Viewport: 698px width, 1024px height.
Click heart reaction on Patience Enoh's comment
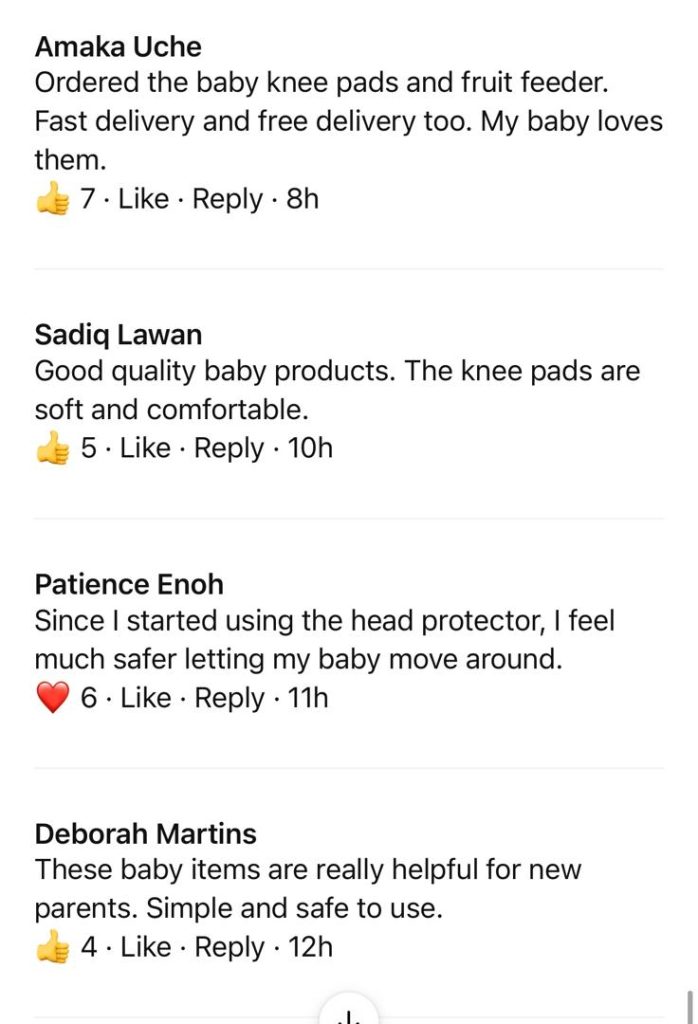point(52,698)
